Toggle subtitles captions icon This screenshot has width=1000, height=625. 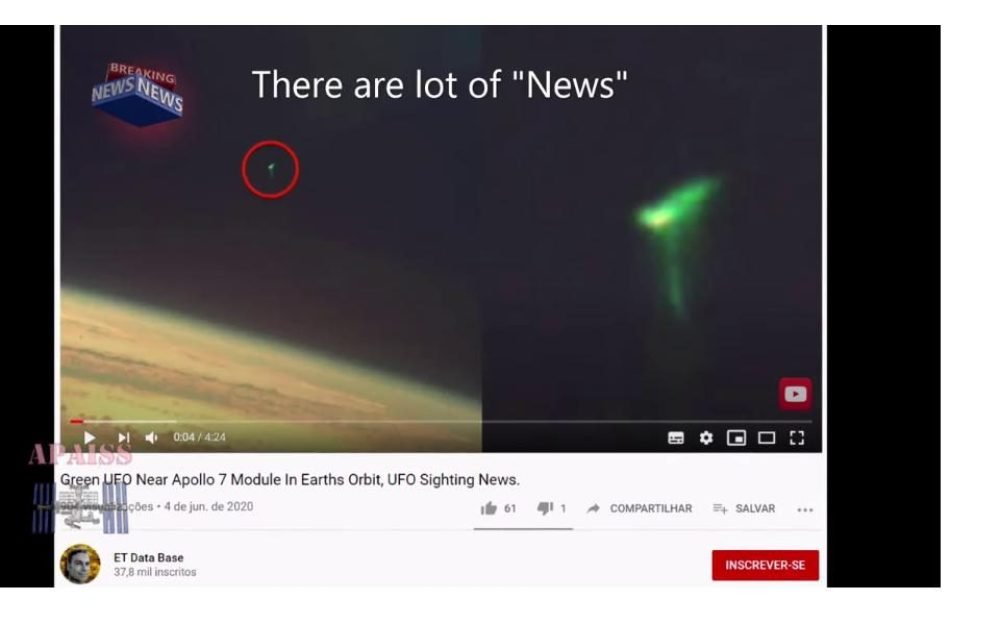coord(675,438)
